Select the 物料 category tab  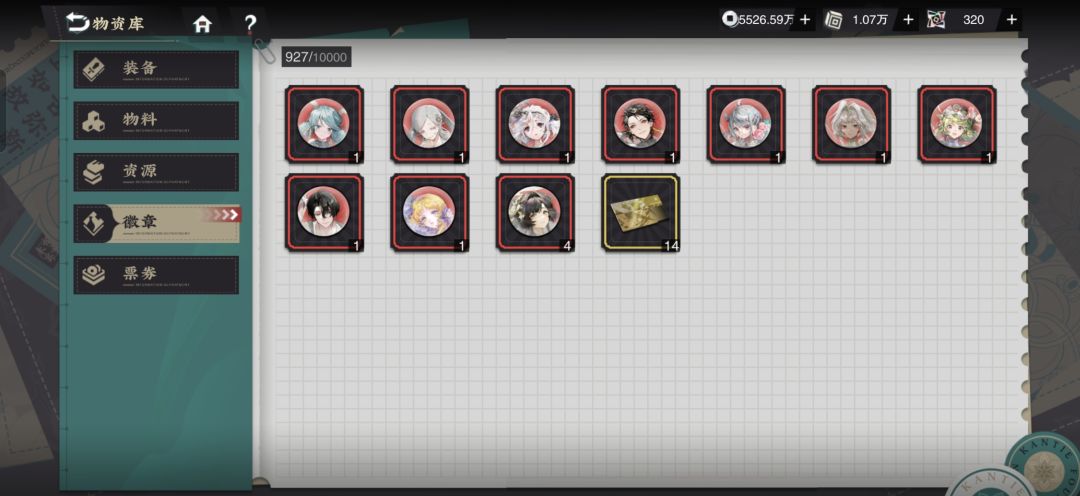click(156, 121)
